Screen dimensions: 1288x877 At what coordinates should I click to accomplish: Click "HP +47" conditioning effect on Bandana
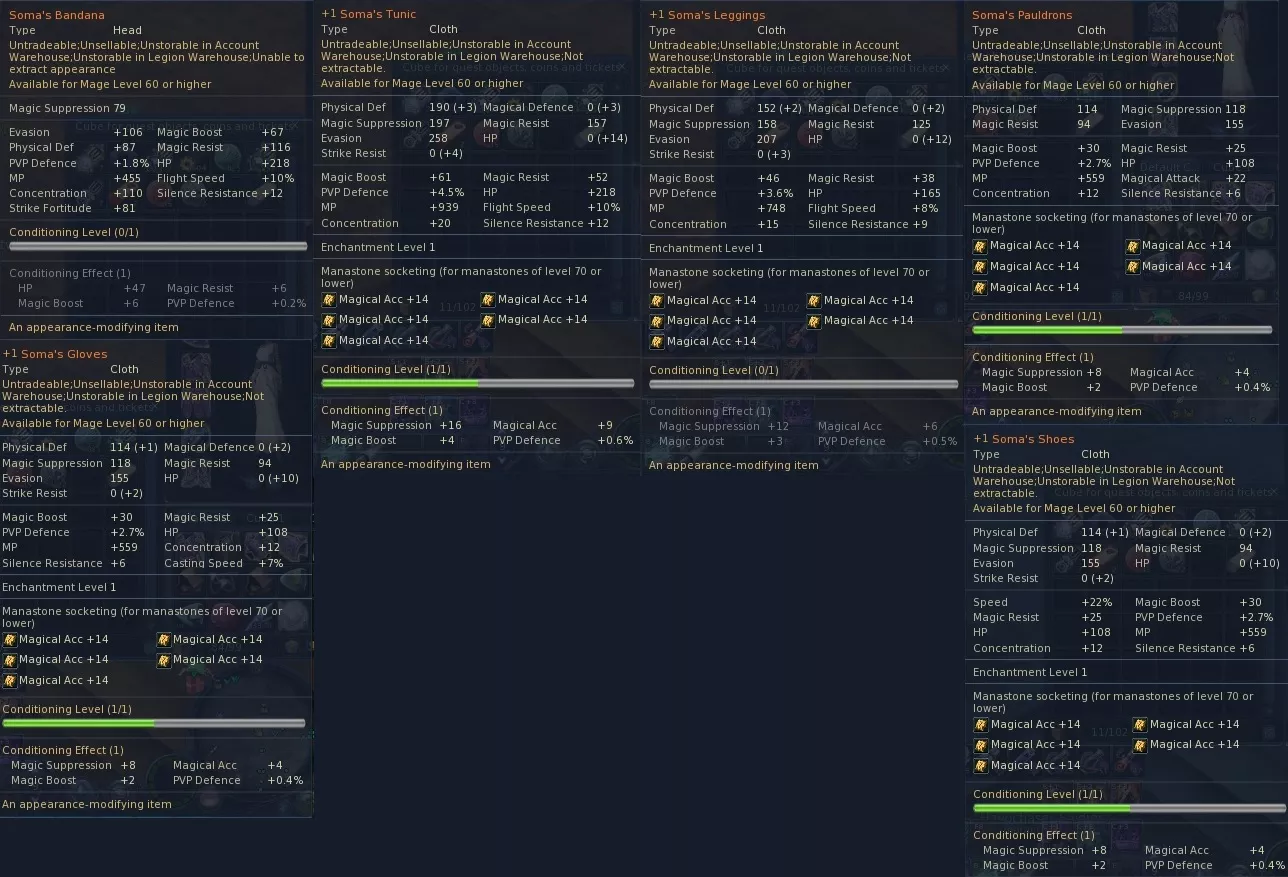82,288
